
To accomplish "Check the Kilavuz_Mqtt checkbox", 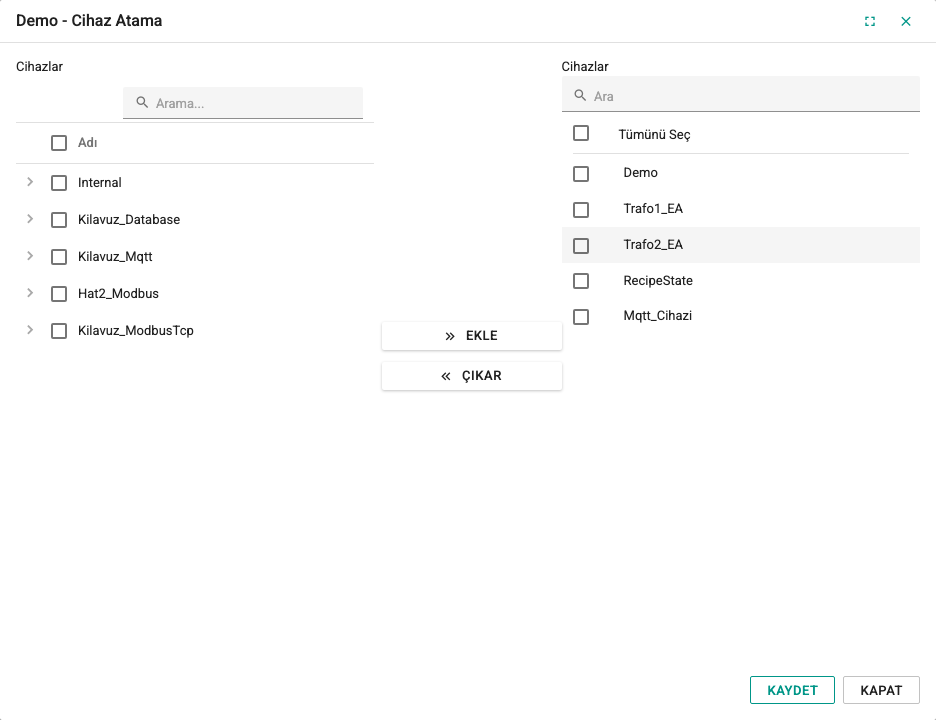I will 59,257.
